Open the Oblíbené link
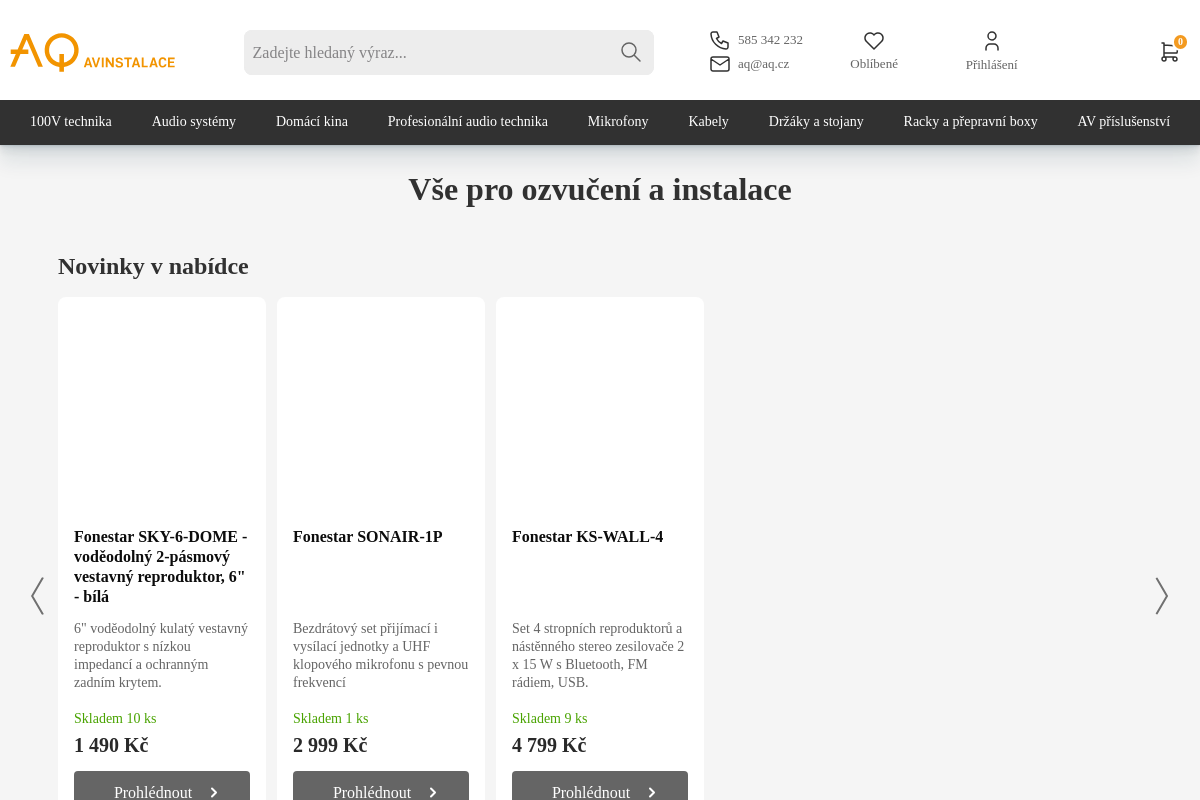 (874, 64)
